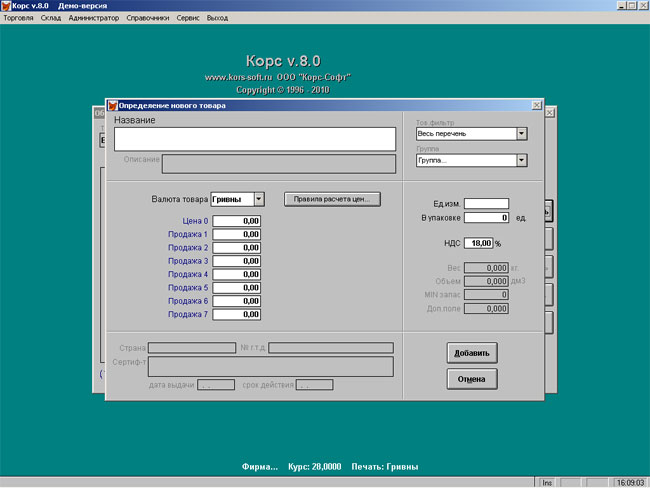Open the Администратор menu
This screenshot has width=650, height=488.
pyautogui.click(x=94, y=18)
